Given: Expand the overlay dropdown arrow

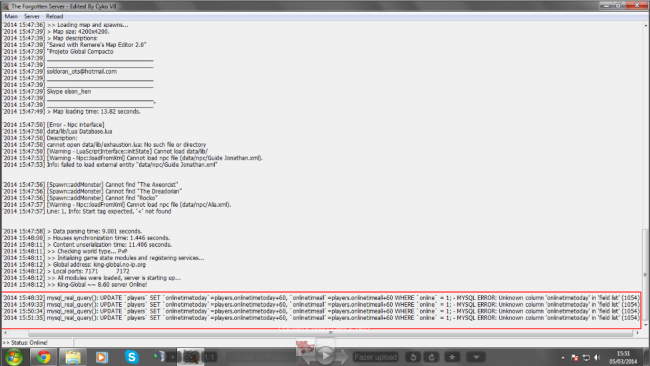Looking at the screenshot, I should (476, 357).
